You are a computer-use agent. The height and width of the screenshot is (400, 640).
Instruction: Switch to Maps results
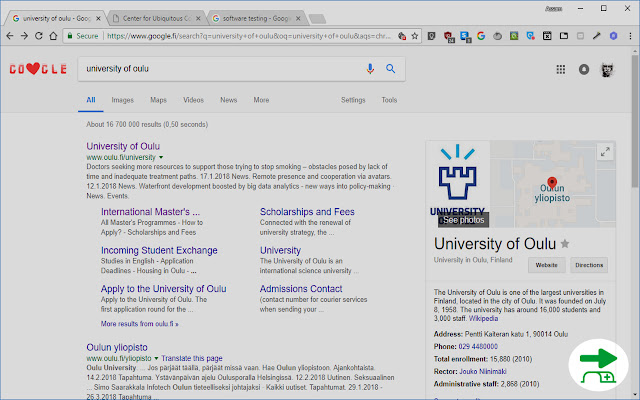[x=158, y=100]
